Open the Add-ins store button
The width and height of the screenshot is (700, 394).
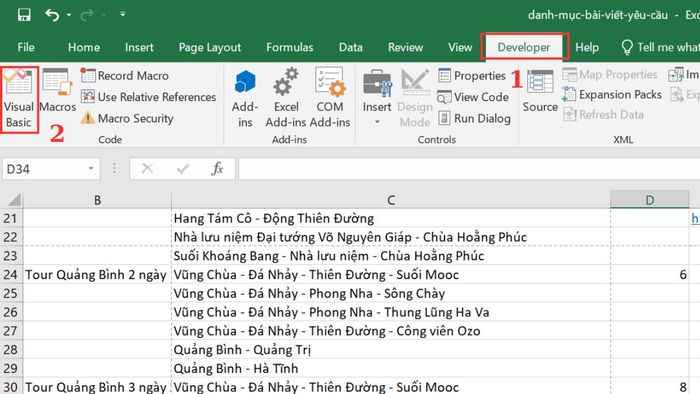[x=245, y=99]
